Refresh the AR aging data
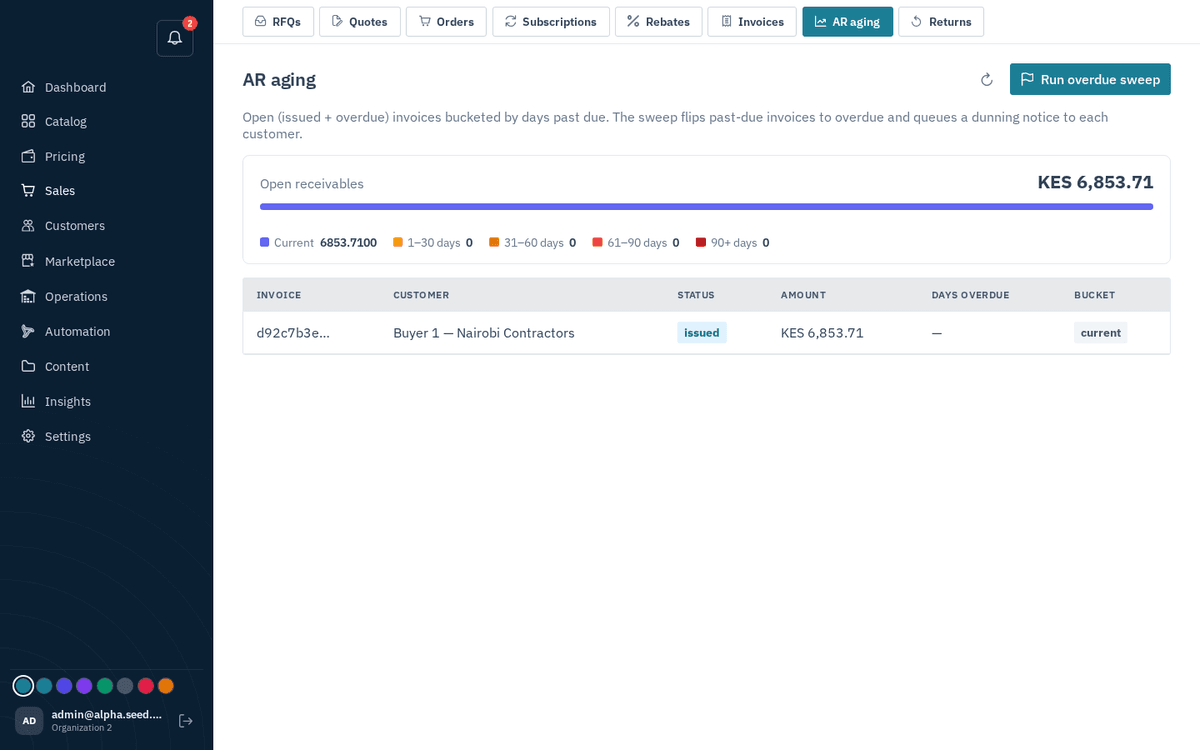This screenshot has width=1200, height=750. pos(986,80)
